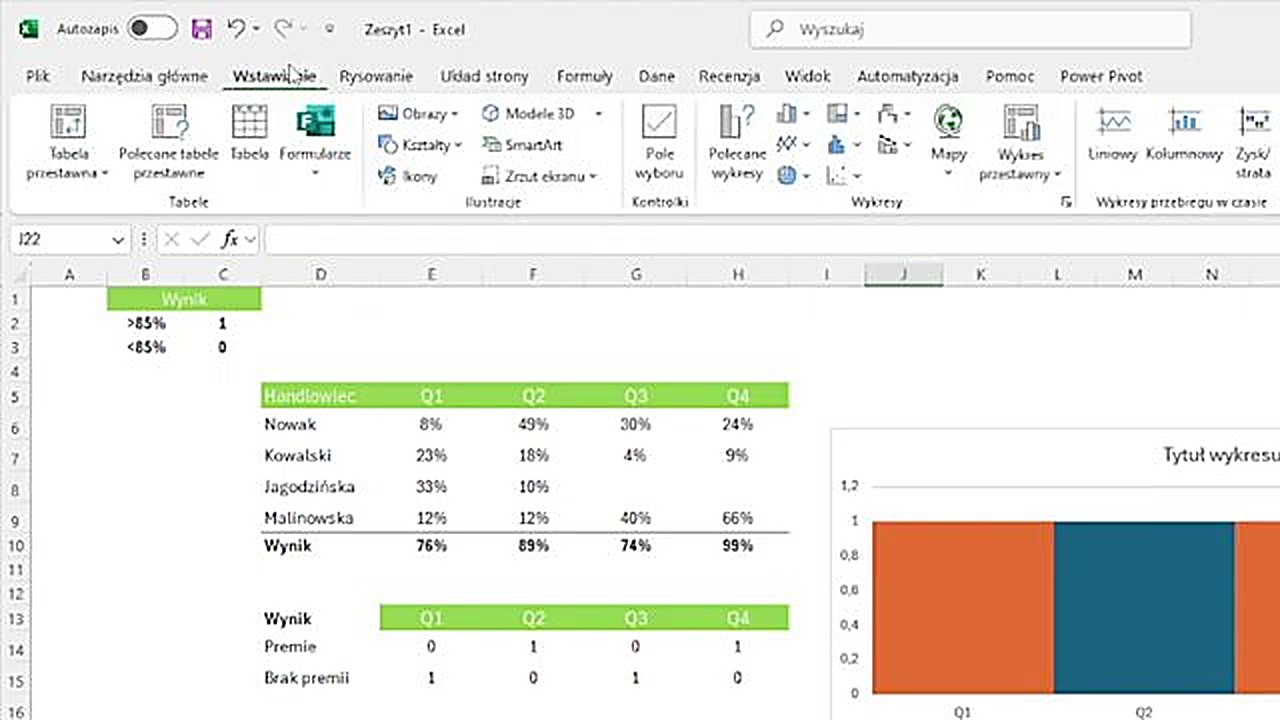The height and width of the screenshot is (720, 1280).
Task: Open the Mapy chart icon
Action: [948, 123]
